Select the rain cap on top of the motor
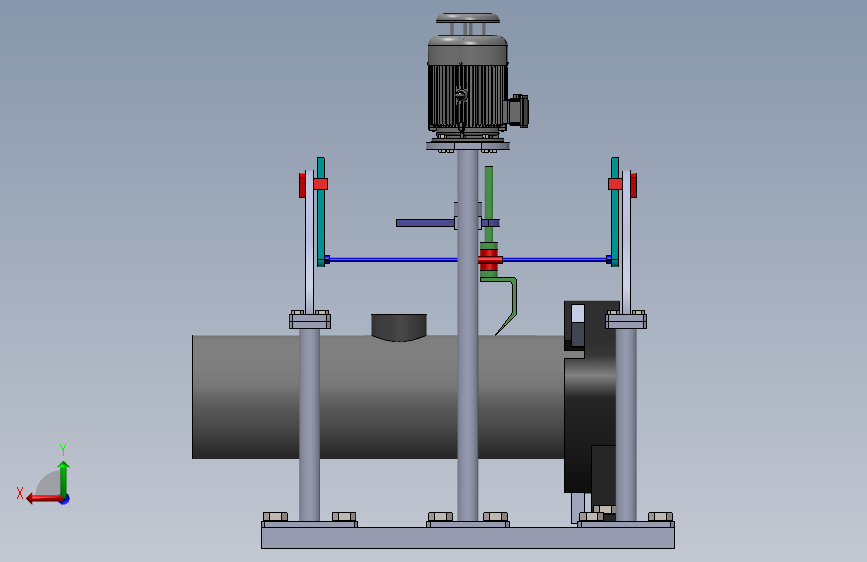This screenshot has height=562, width=867. [468, 19]
